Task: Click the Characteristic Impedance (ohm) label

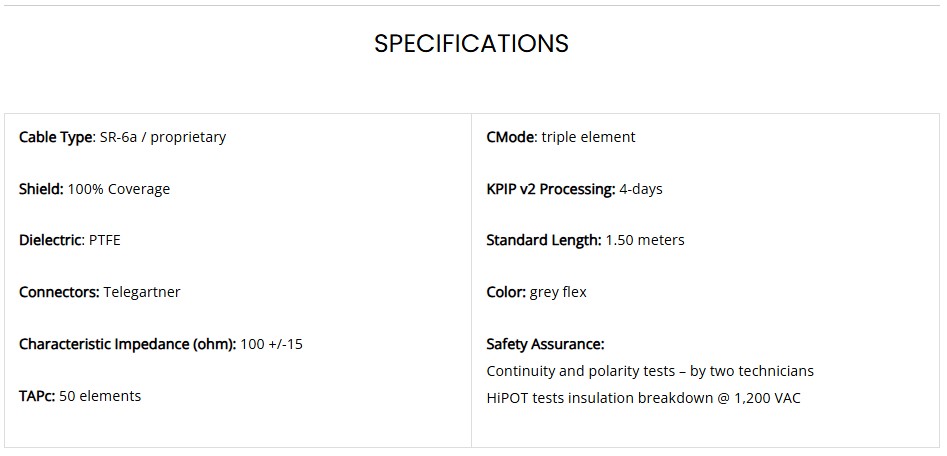Action: point(127,344)
